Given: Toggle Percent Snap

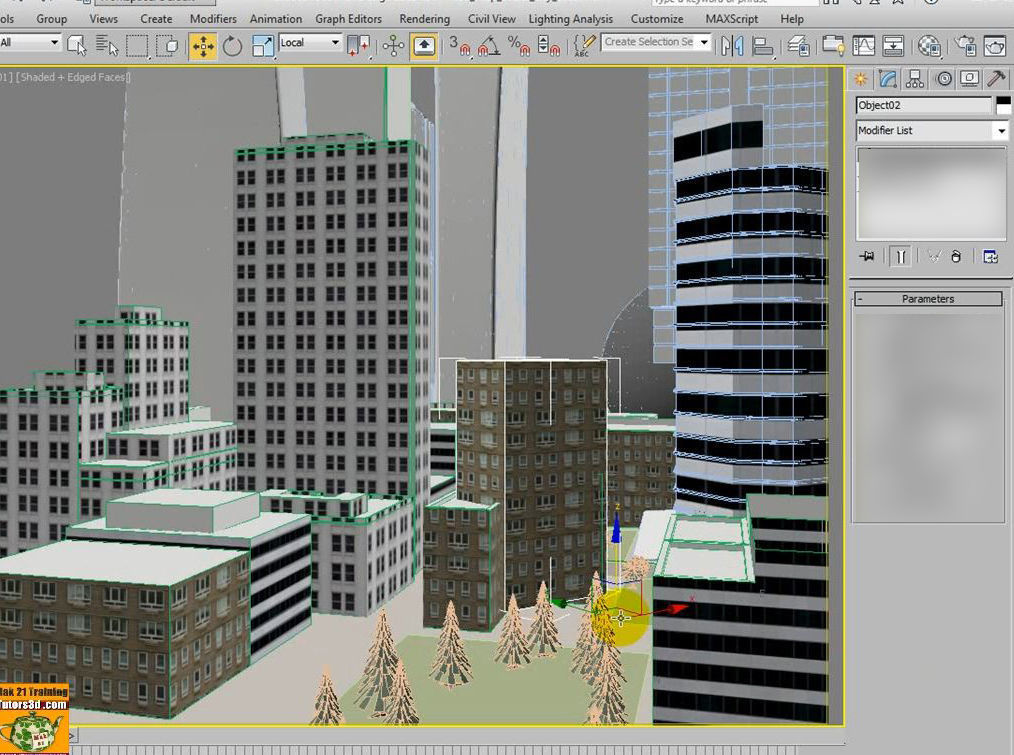Looking at the screenshot, I should (x=519, y=46).
